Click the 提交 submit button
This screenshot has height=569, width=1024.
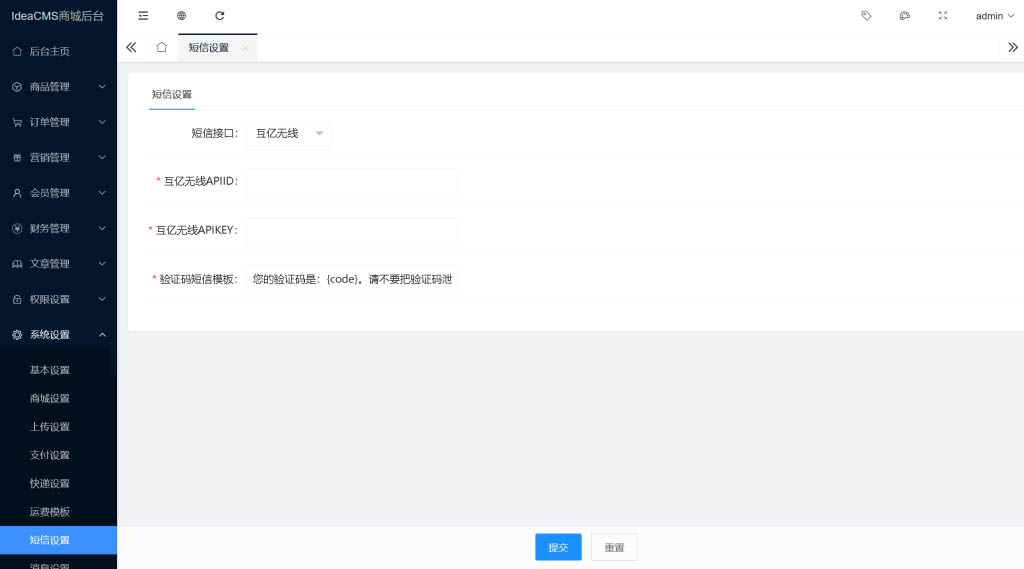[x=558, y=547]
